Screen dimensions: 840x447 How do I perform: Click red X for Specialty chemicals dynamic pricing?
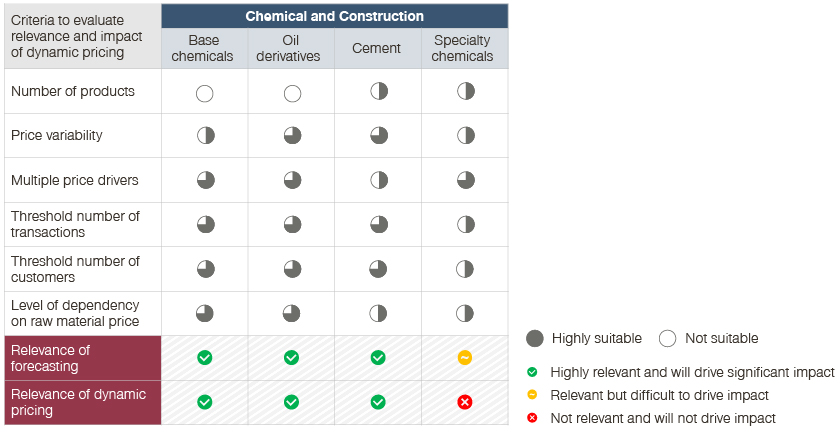[465, 402]
